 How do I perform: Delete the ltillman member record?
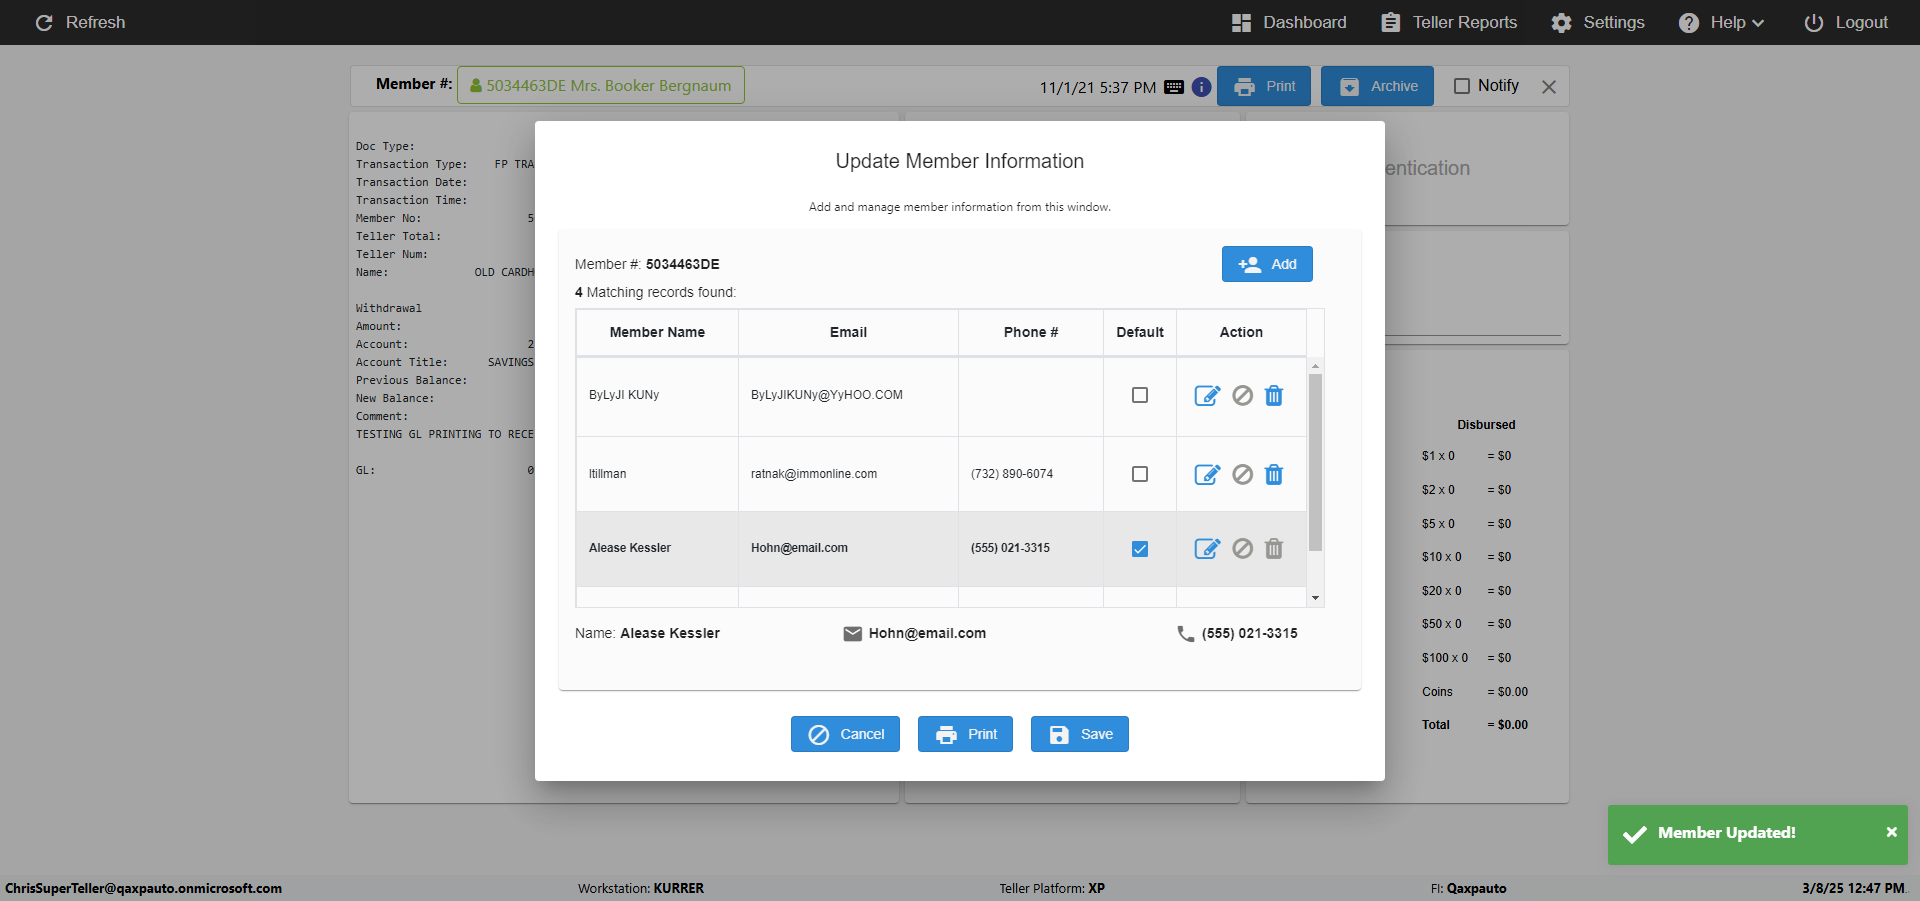1274,475
